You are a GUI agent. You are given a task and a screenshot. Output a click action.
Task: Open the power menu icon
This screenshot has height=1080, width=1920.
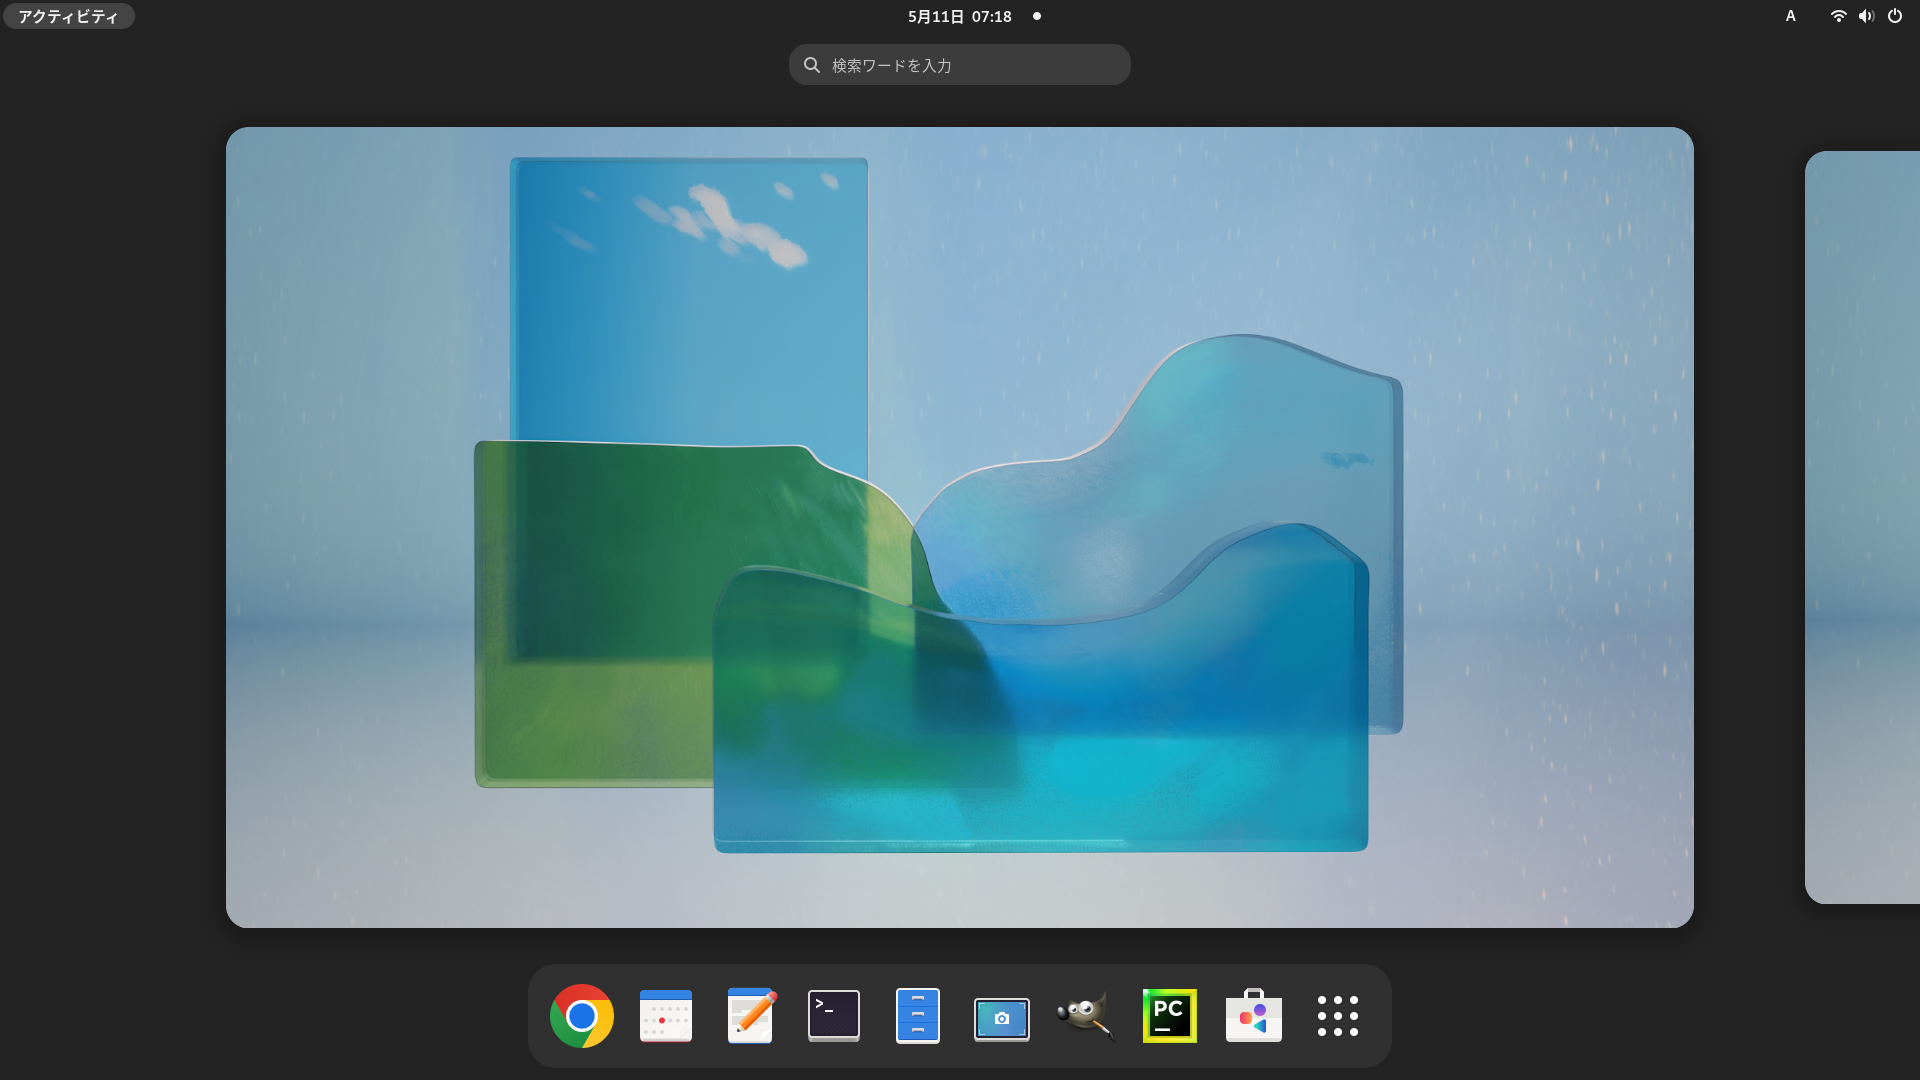click(x=1895, y=16)
